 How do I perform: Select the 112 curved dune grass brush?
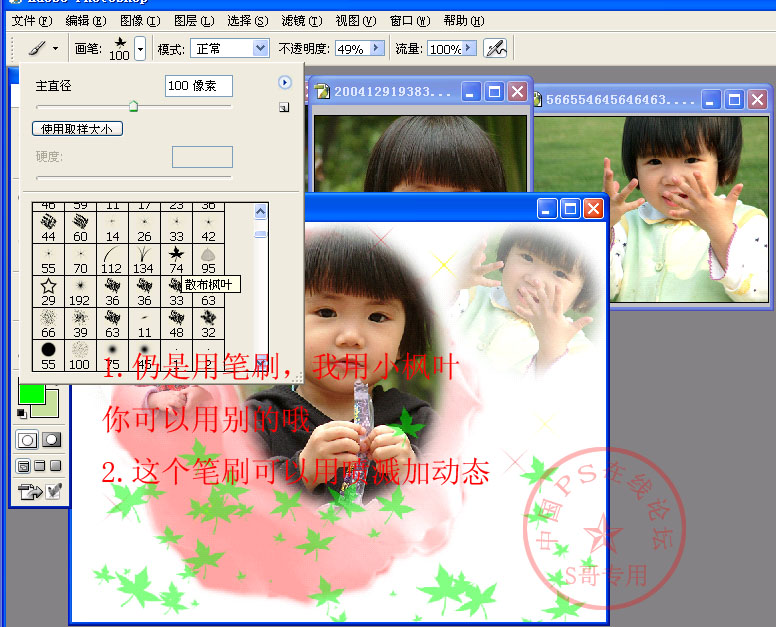112,260
